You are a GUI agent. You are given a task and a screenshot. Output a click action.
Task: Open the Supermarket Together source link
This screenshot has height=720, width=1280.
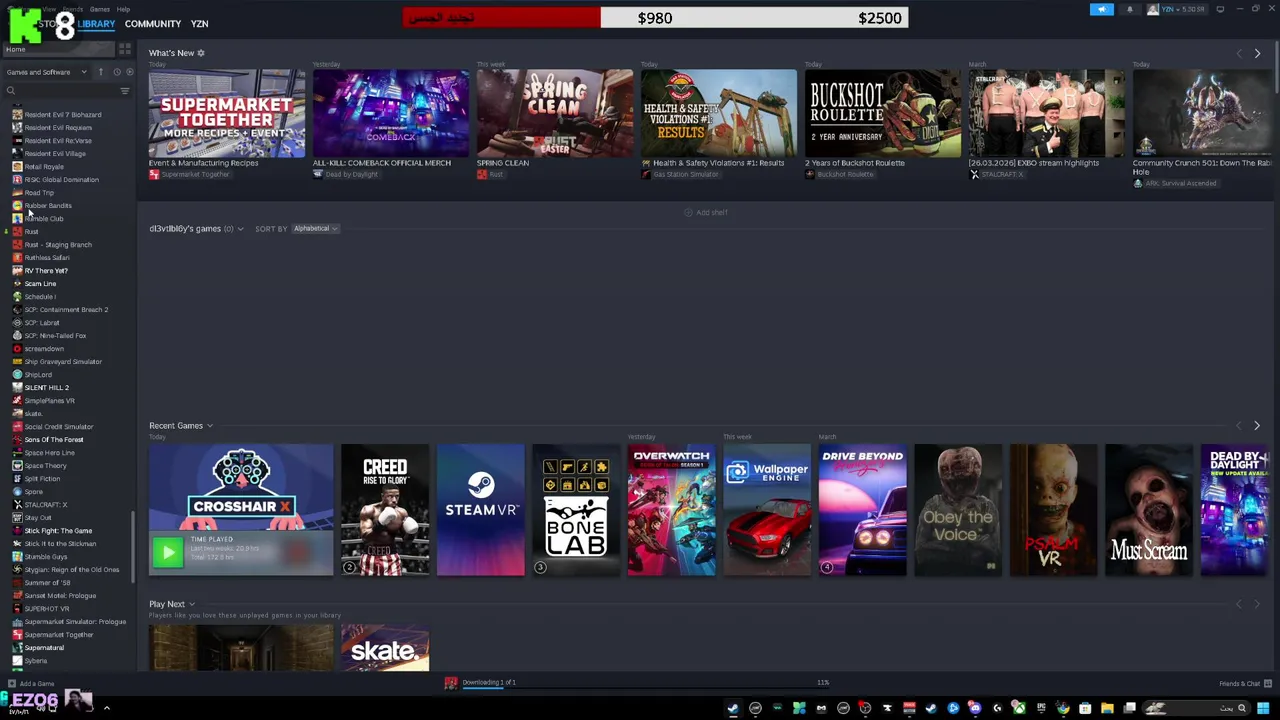(x=195, y=175)
